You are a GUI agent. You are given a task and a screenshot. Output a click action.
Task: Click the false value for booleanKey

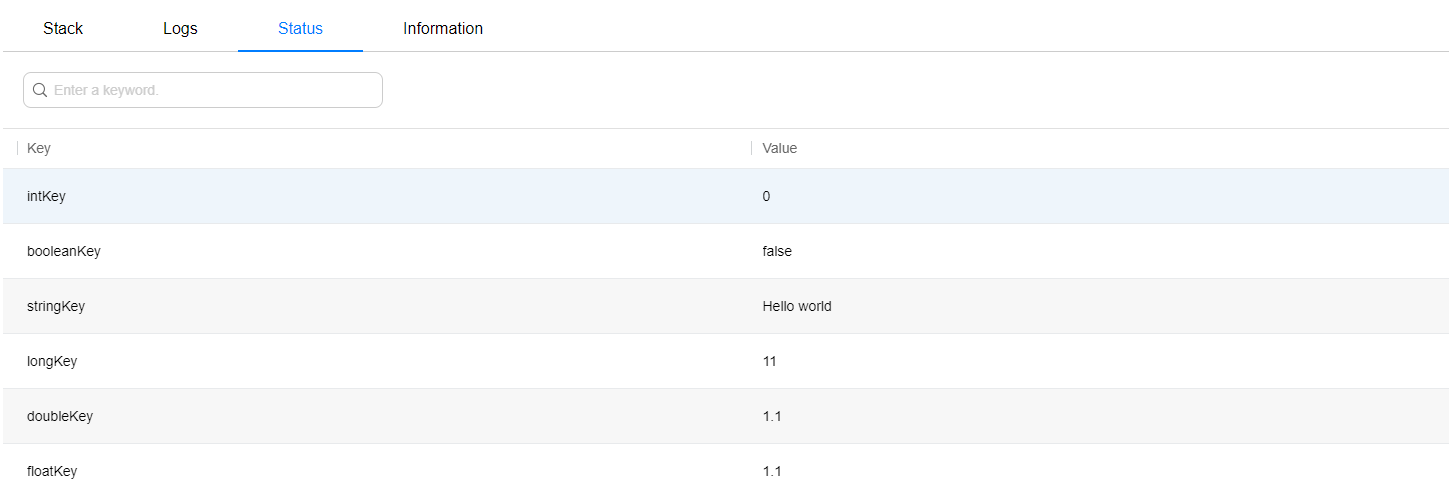[x=777, y=251]
